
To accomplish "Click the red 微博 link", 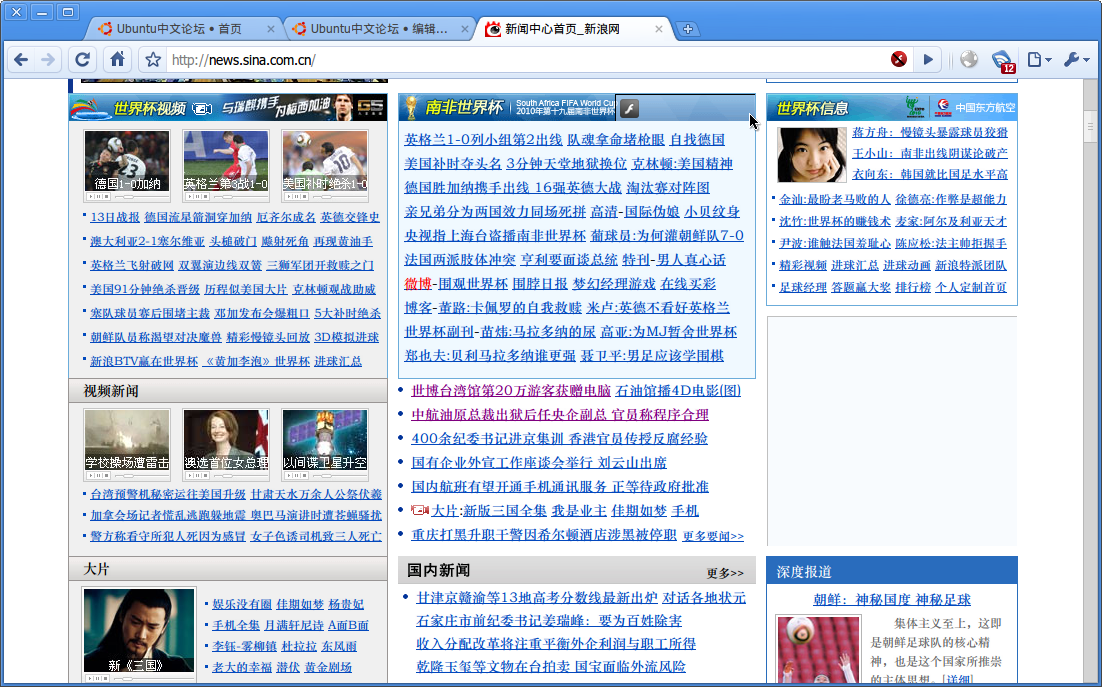I will click(417, 284).
